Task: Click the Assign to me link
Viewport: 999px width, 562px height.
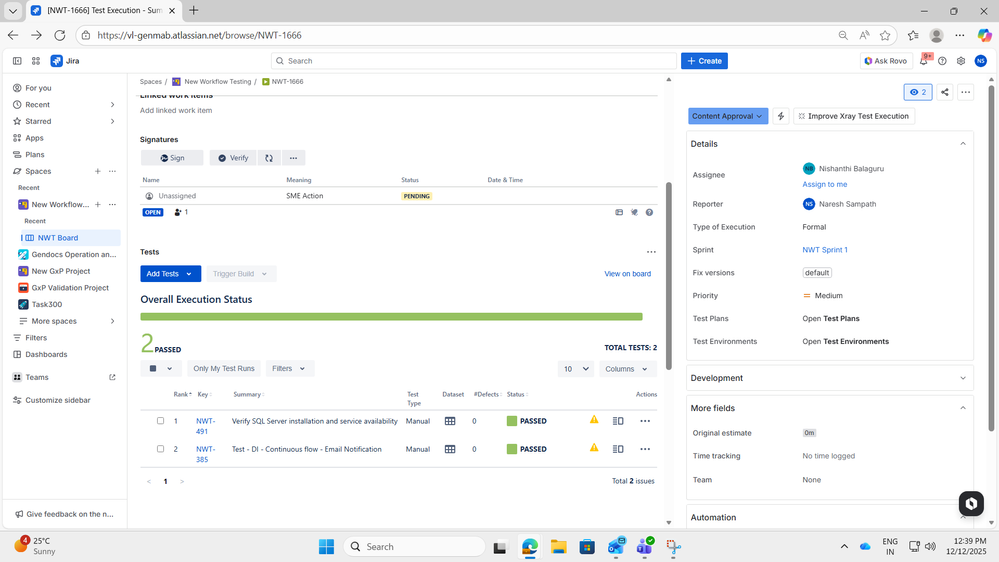Action: tap(824, 184)
